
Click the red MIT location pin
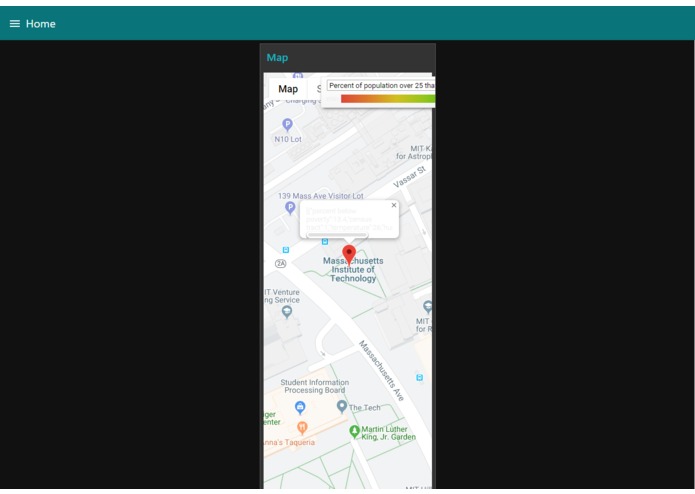349,255
